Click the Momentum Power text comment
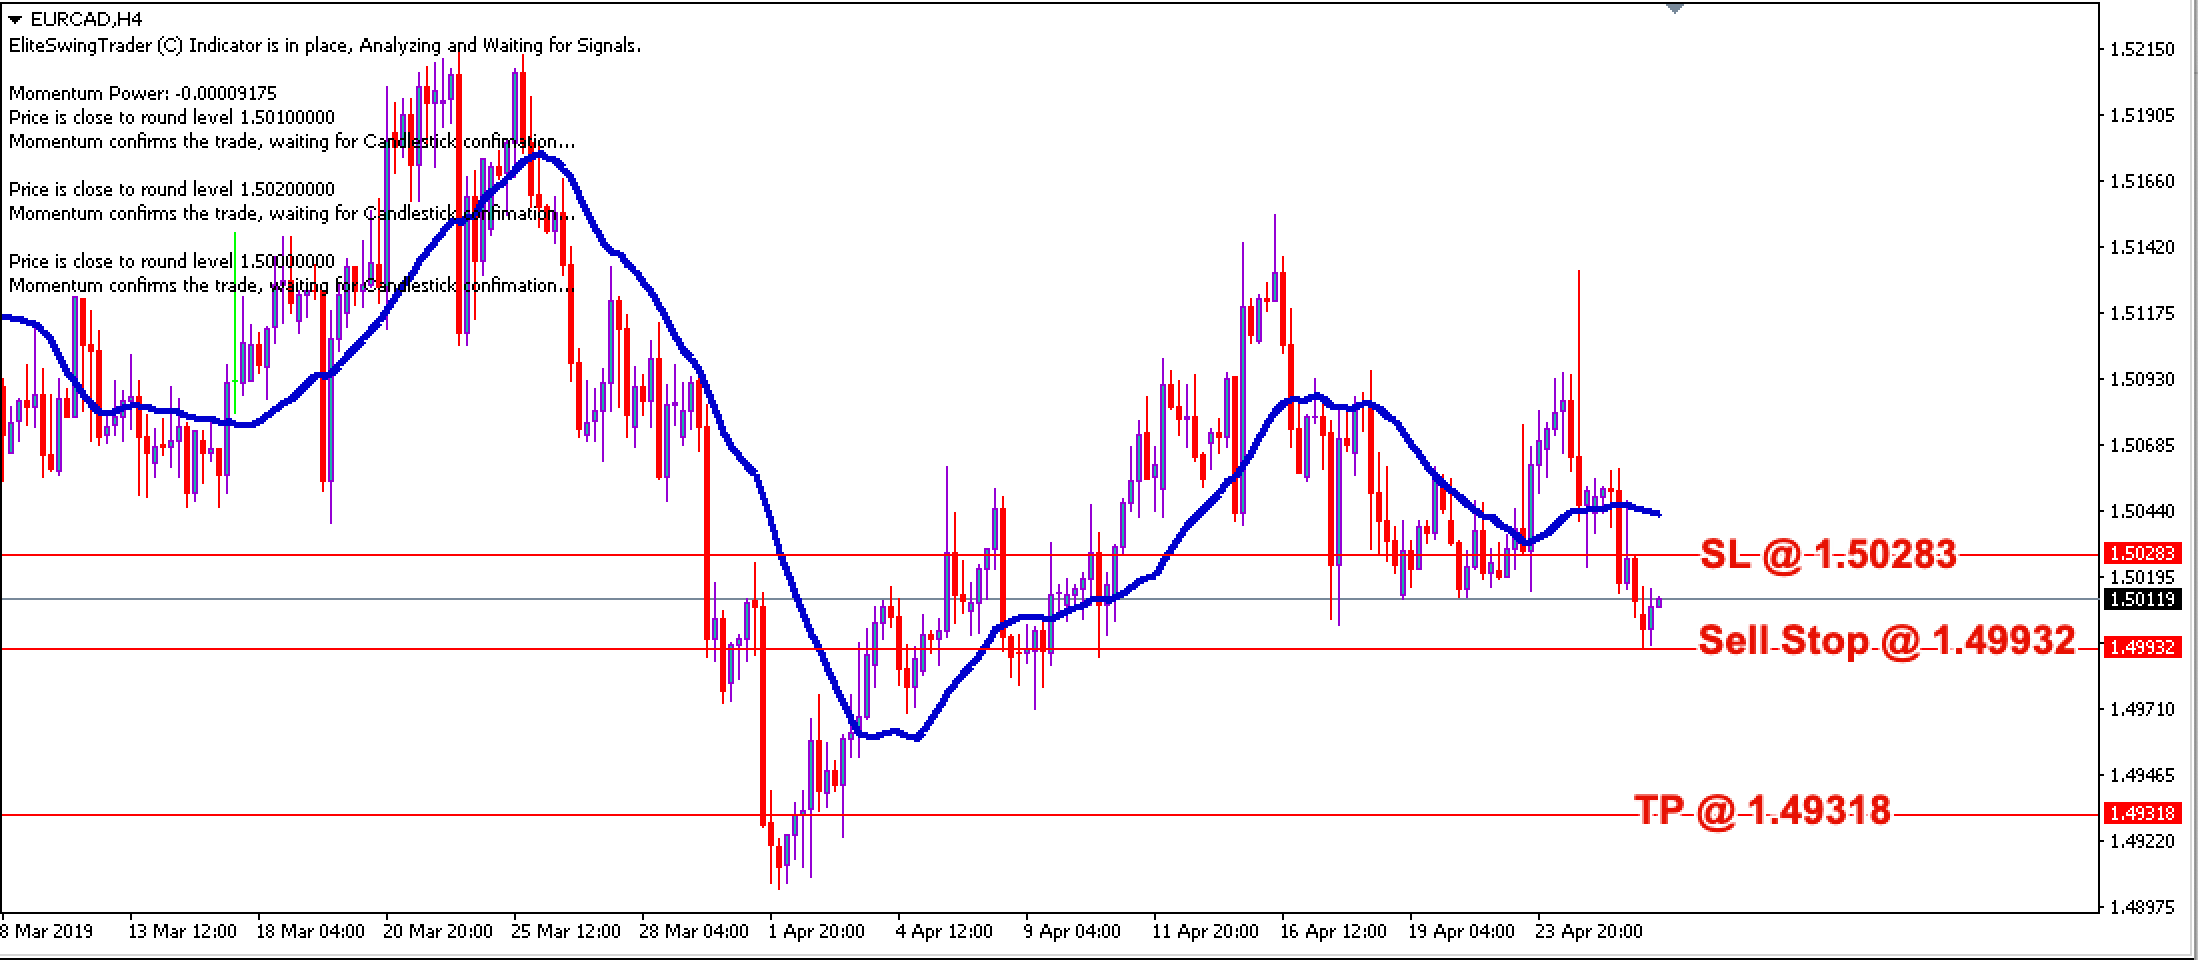 [140, 93]
